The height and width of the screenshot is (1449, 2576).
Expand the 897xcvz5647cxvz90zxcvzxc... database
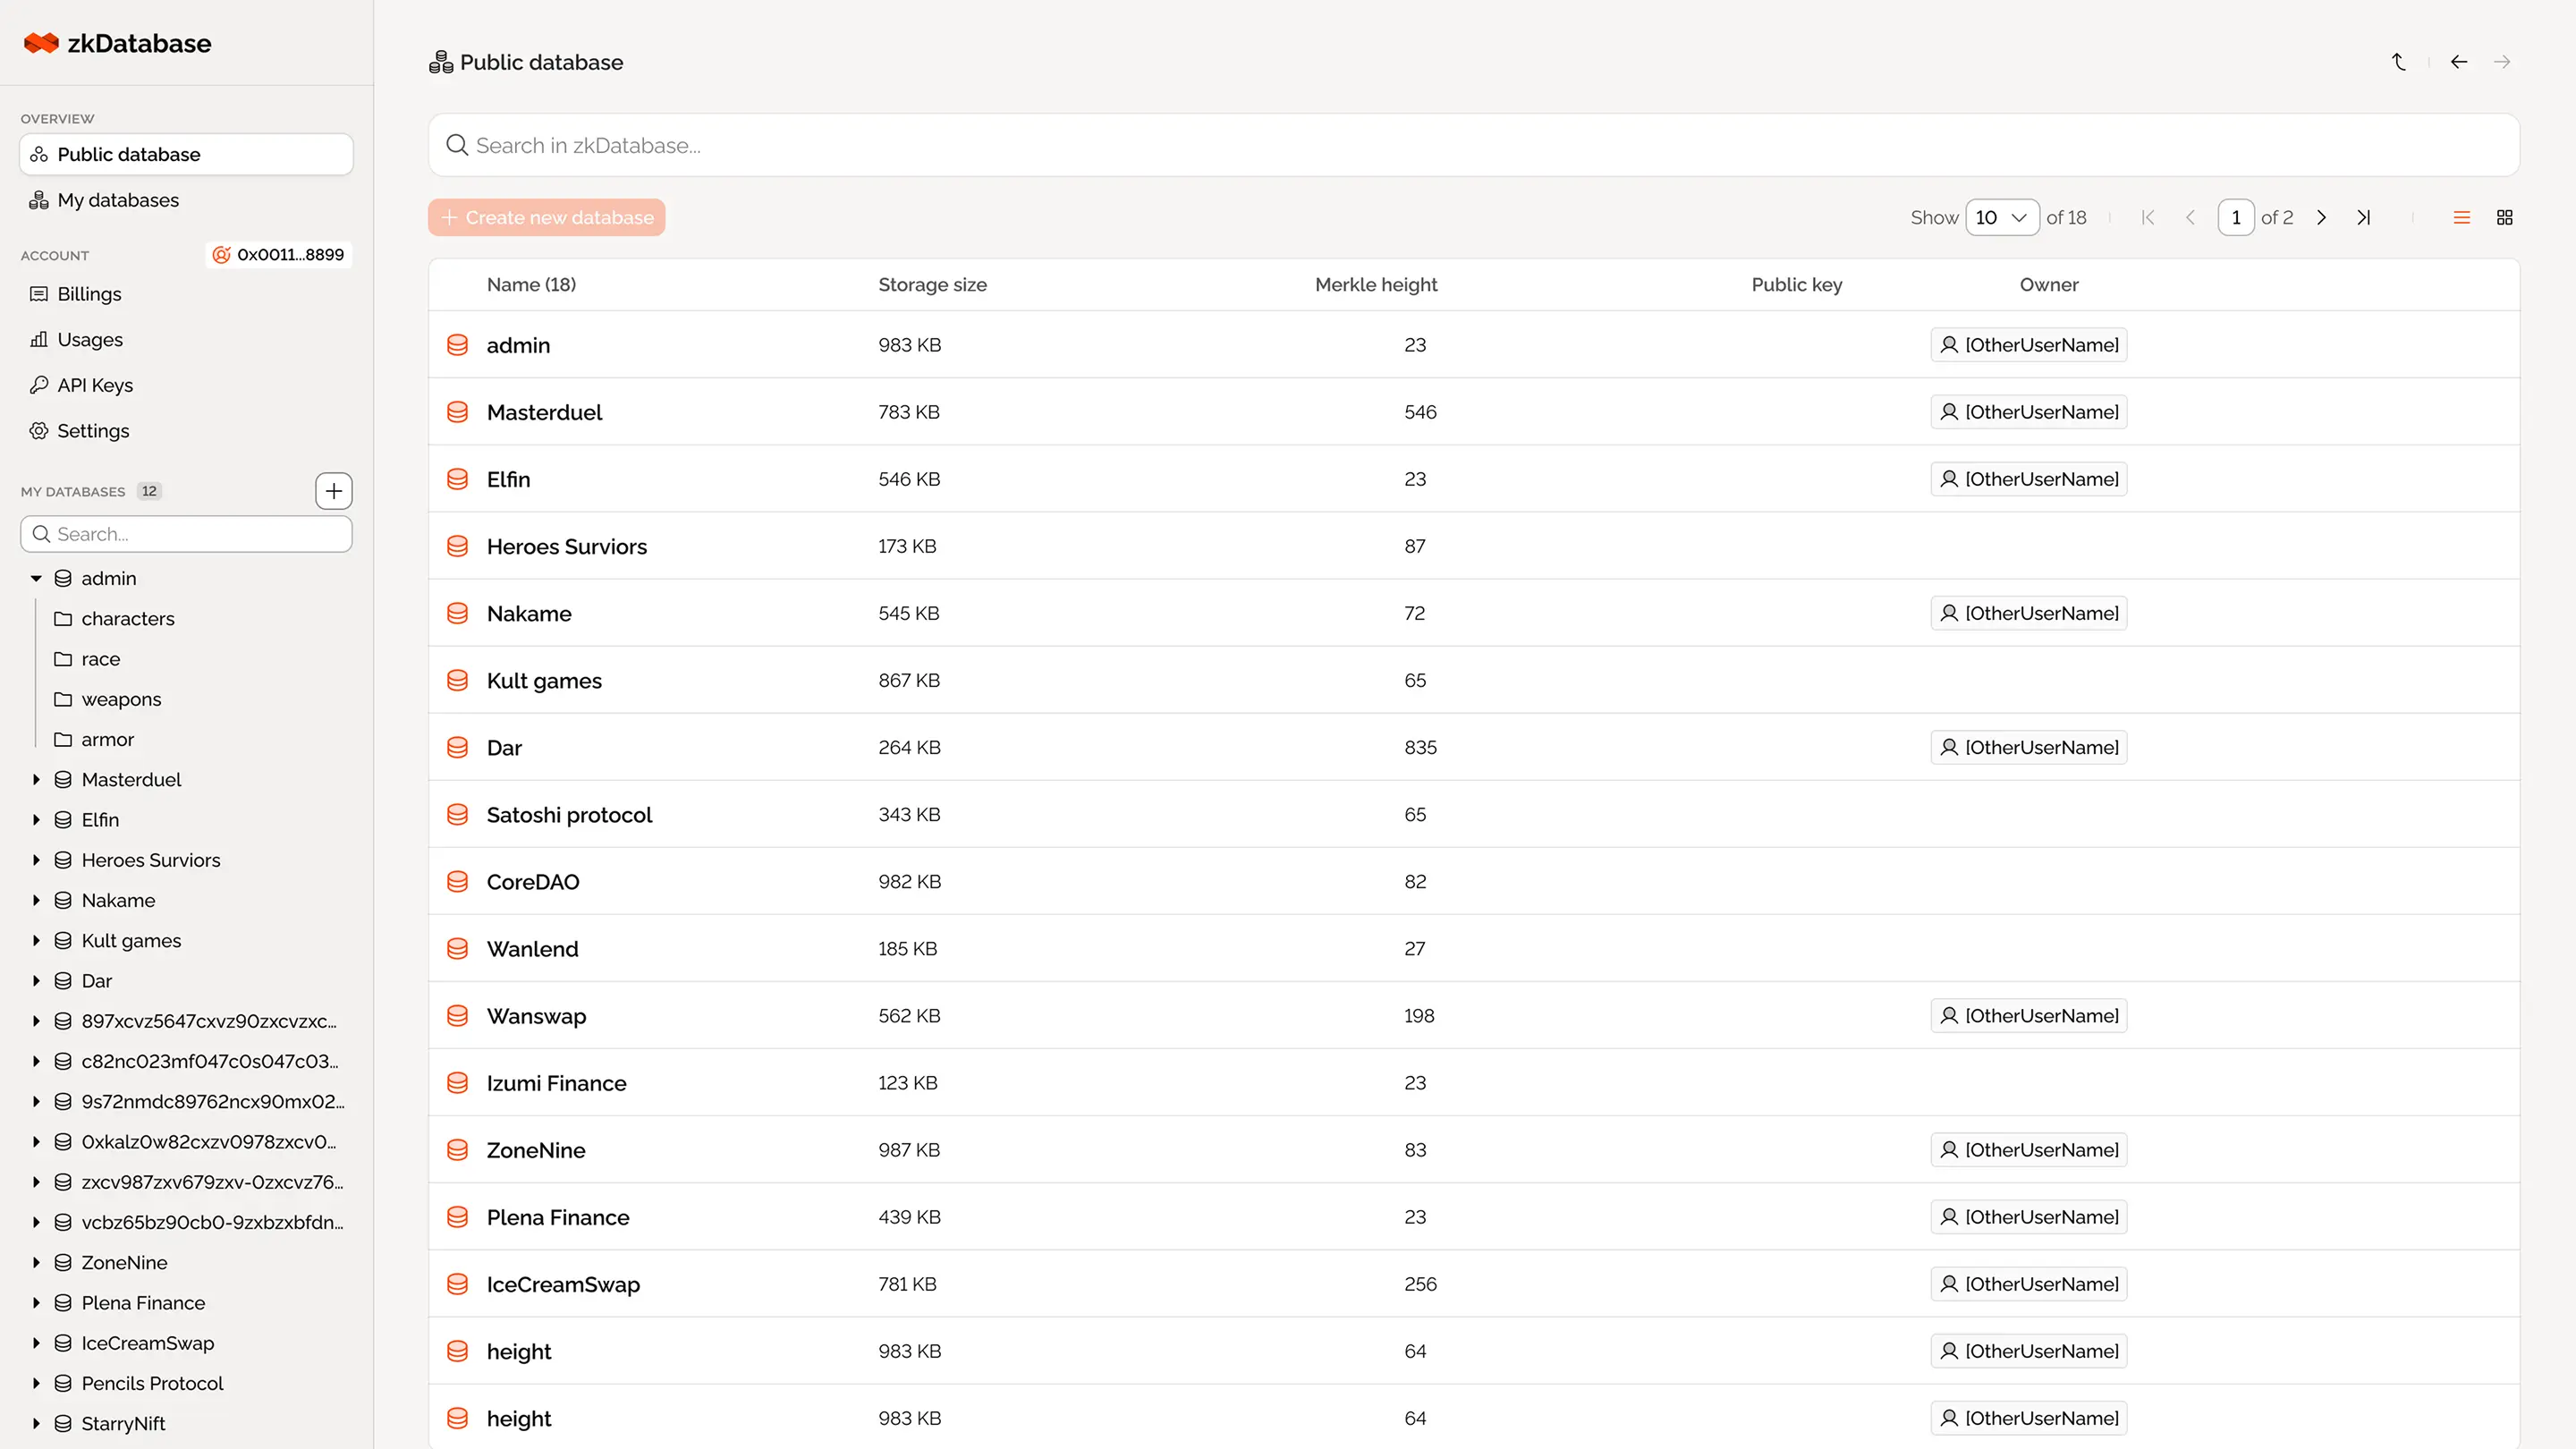[x=36, y=1021]
